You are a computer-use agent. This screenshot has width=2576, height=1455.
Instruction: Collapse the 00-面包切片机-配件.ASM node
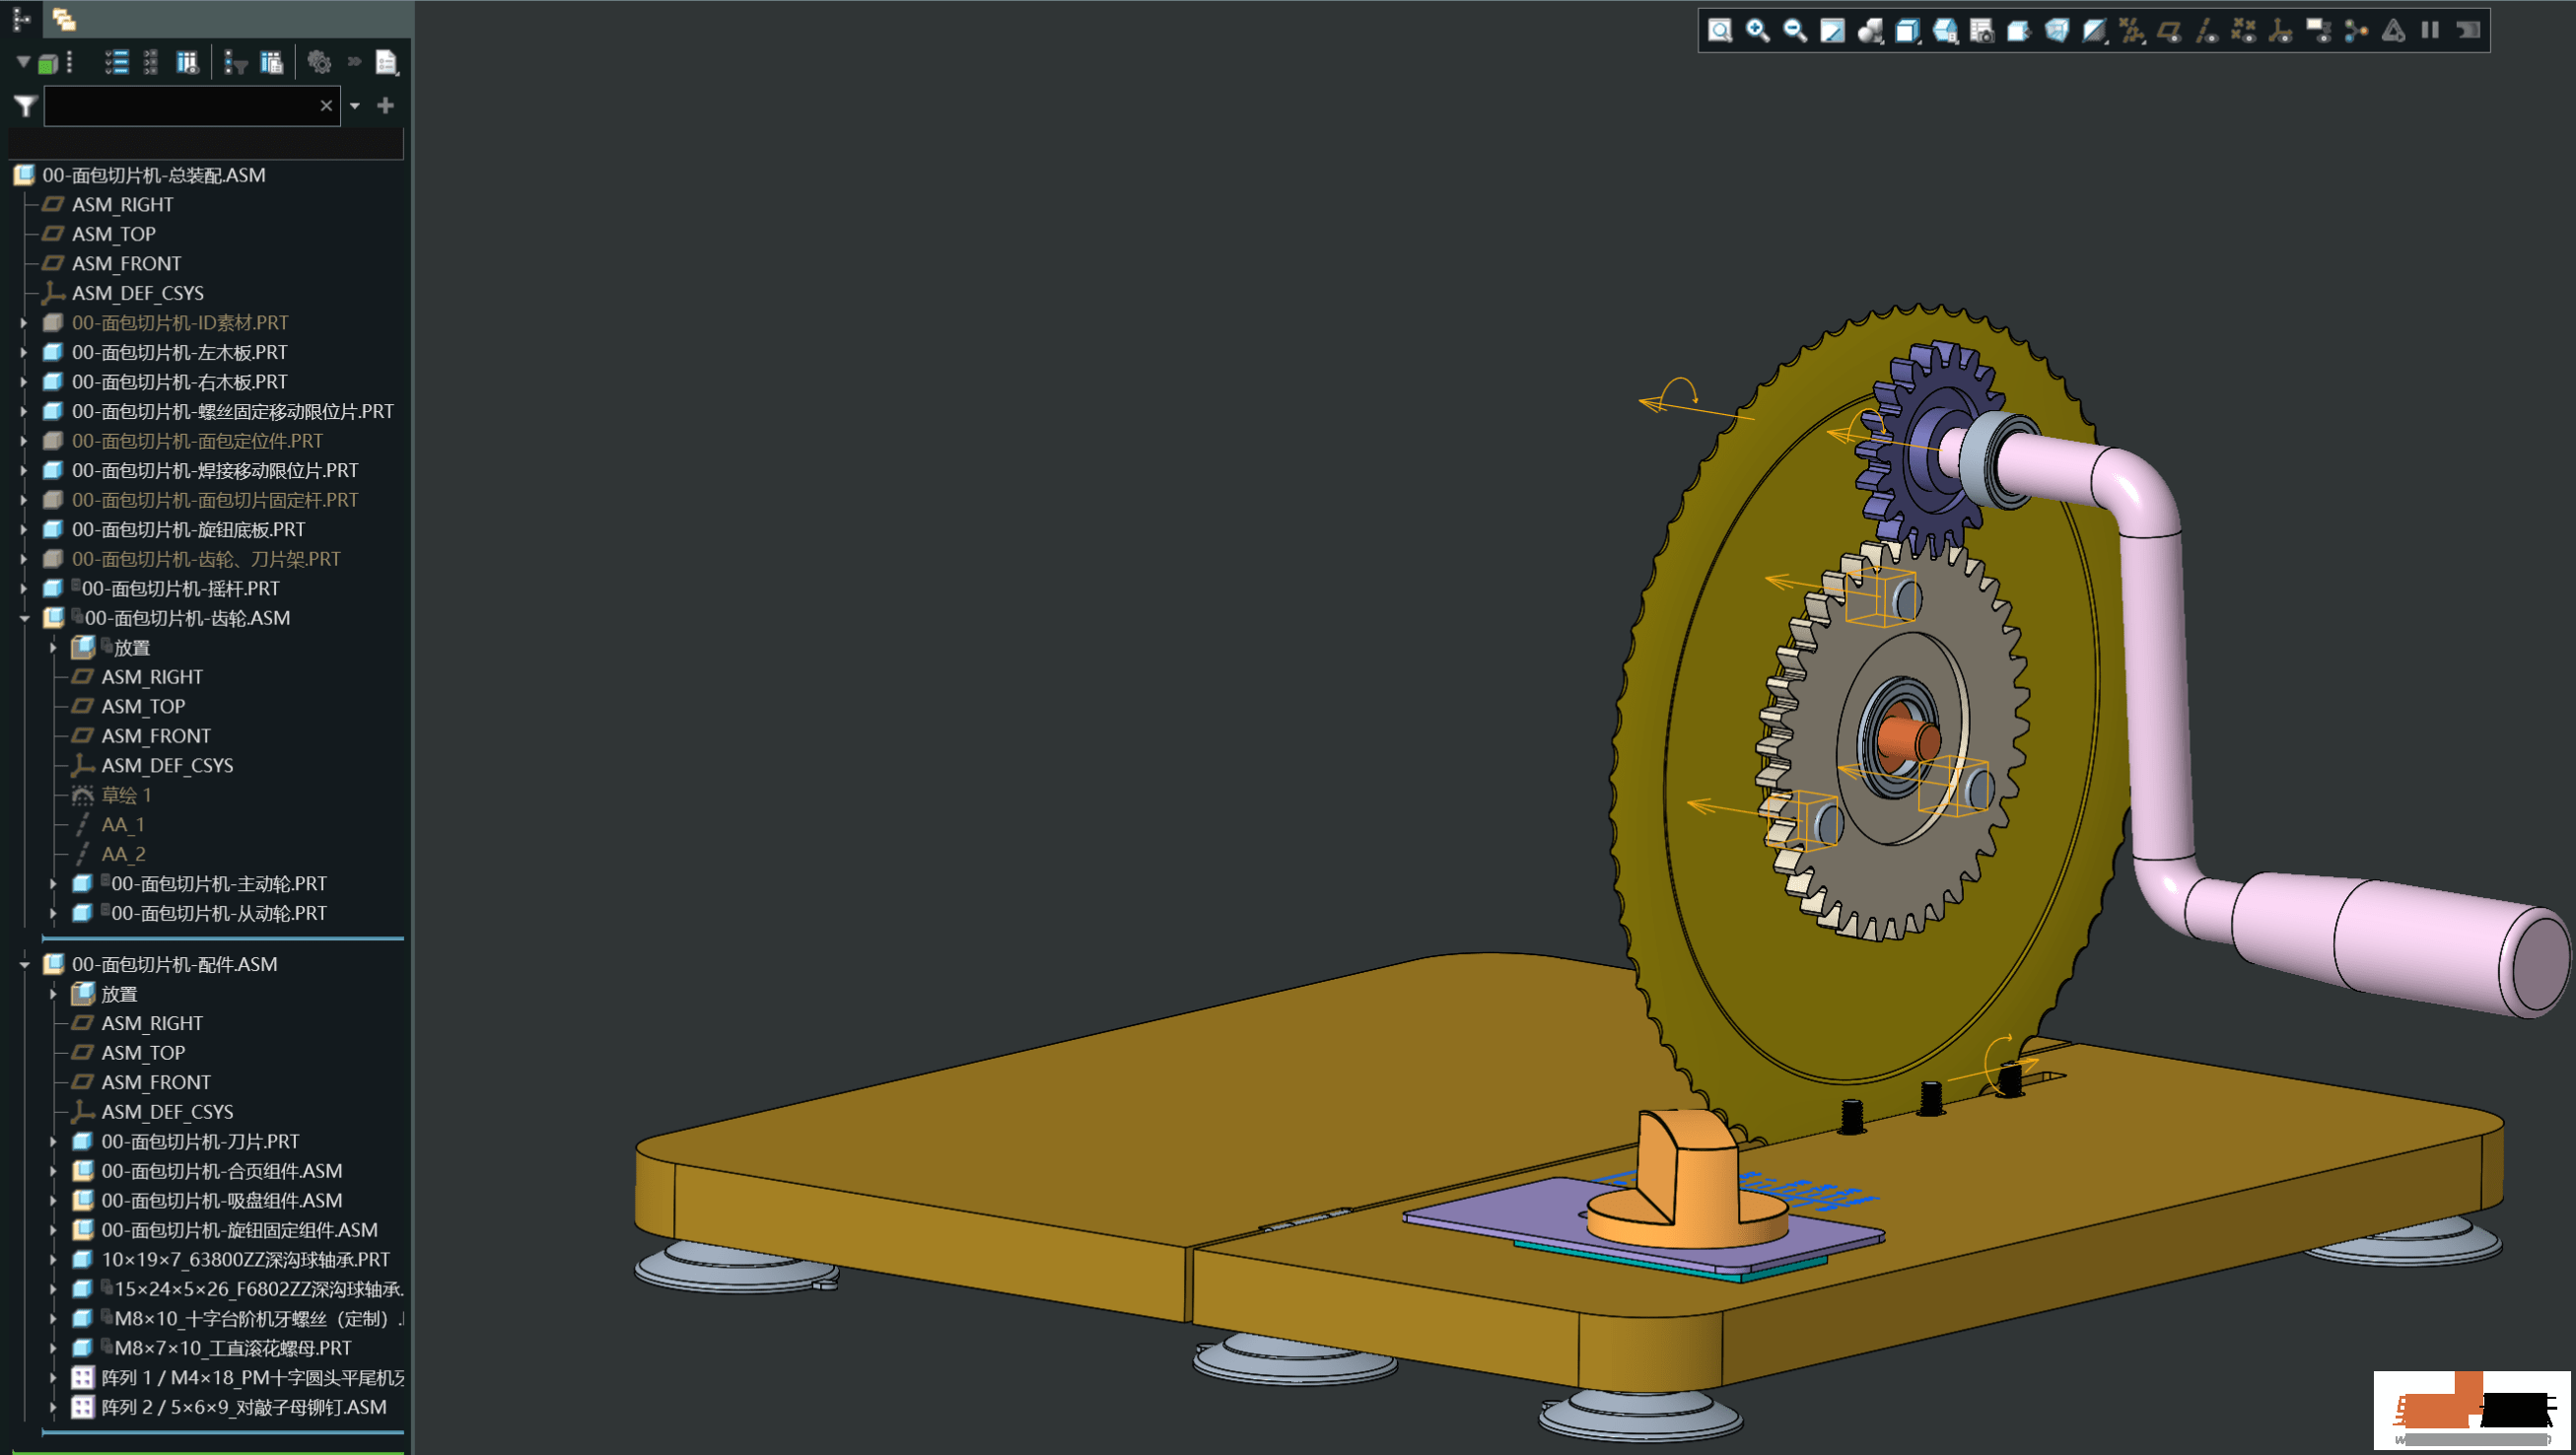24,965
